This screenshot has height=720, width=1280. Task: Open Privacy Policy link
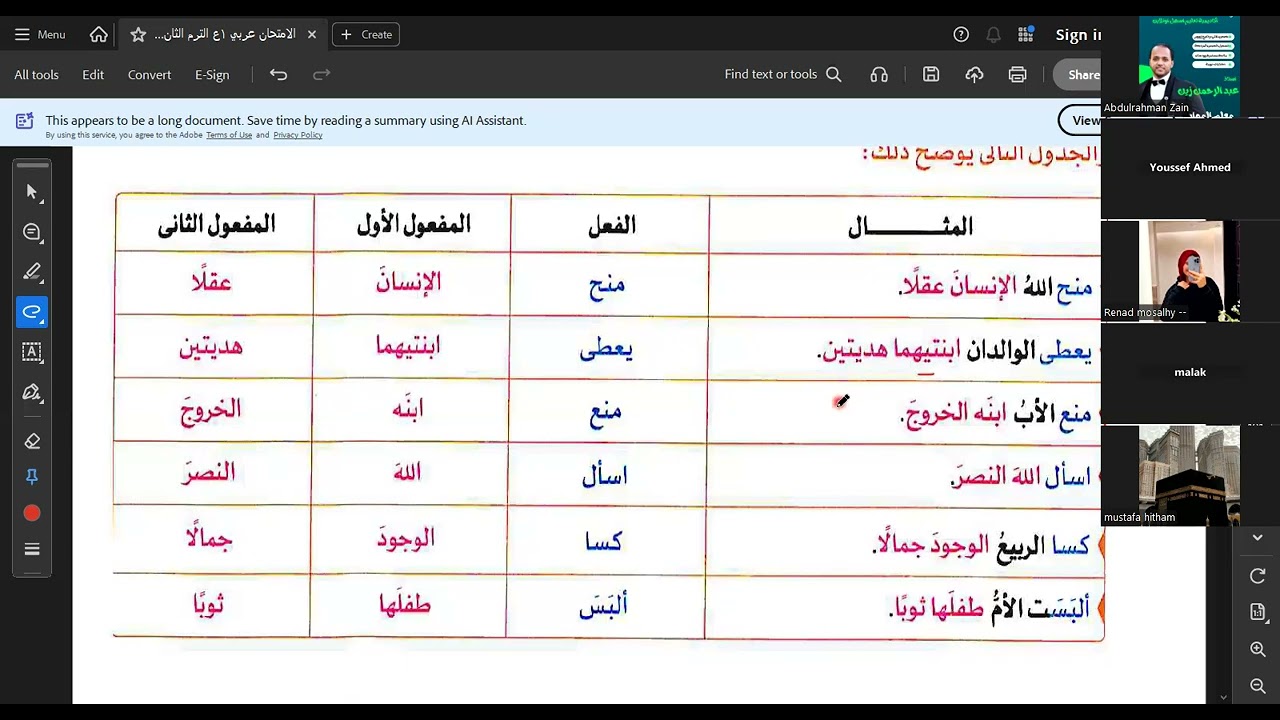click(298, 135)
